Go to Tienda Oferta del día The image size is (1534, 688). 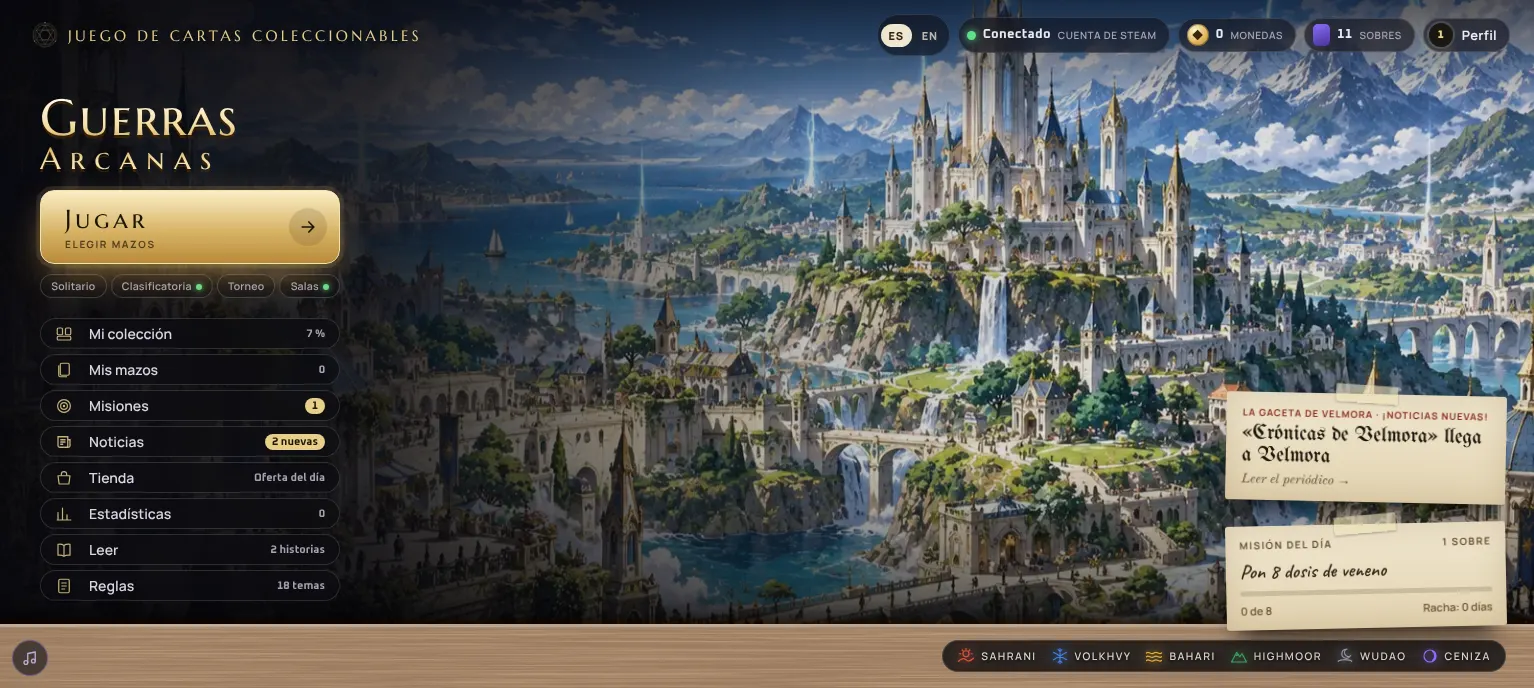coord(190,478)
